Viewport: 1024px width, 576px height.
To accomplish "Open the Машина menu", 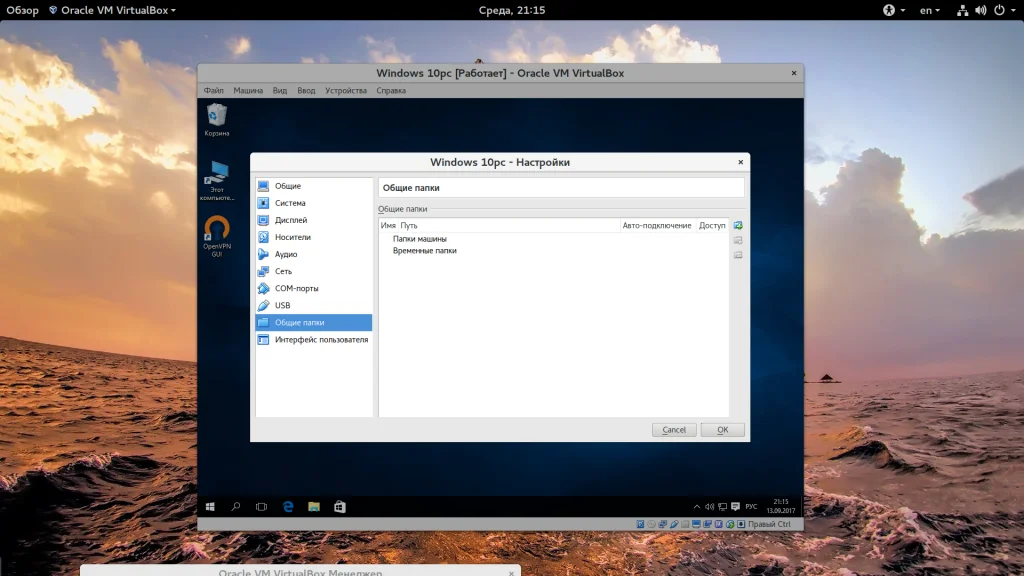I will click(248, 90).
